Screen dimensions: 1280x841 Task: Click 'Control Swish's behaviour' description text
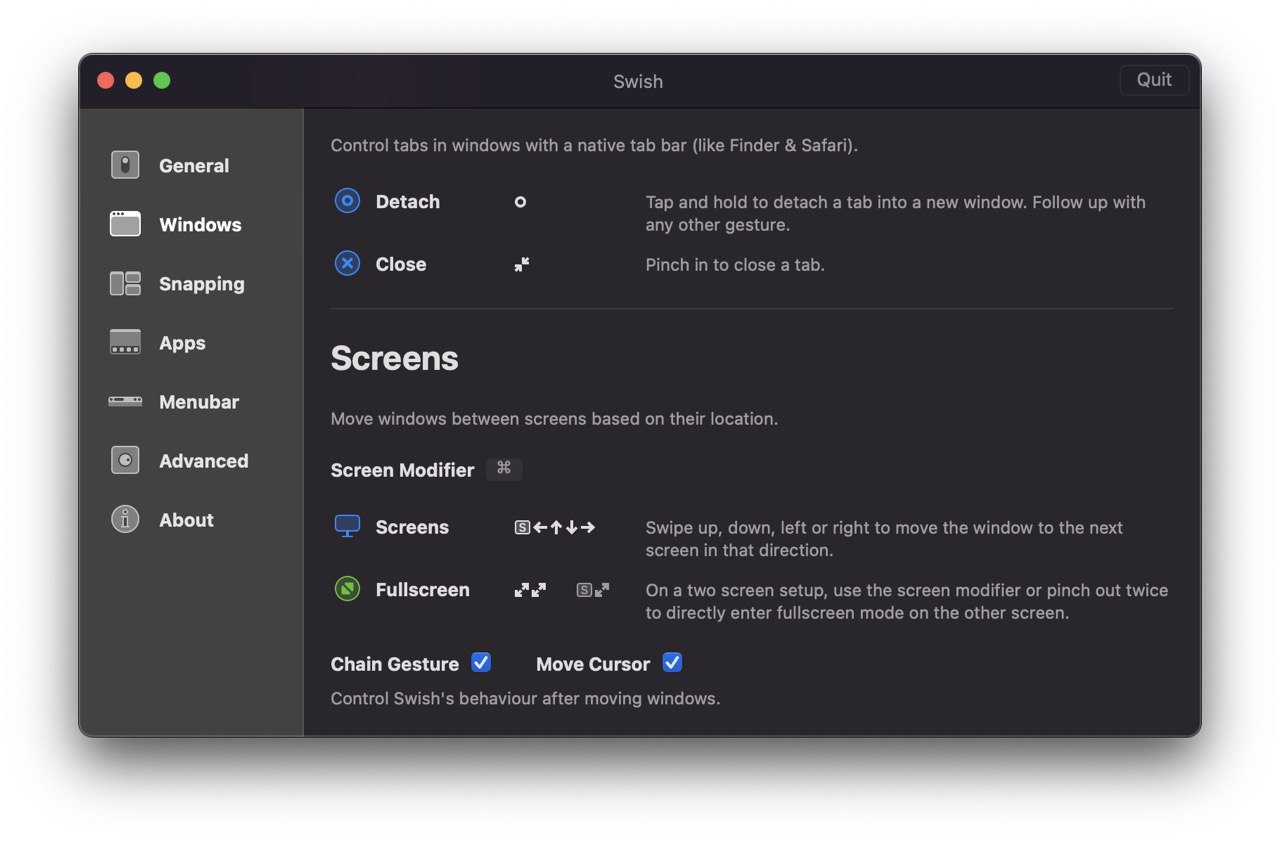tap(525, 699)
